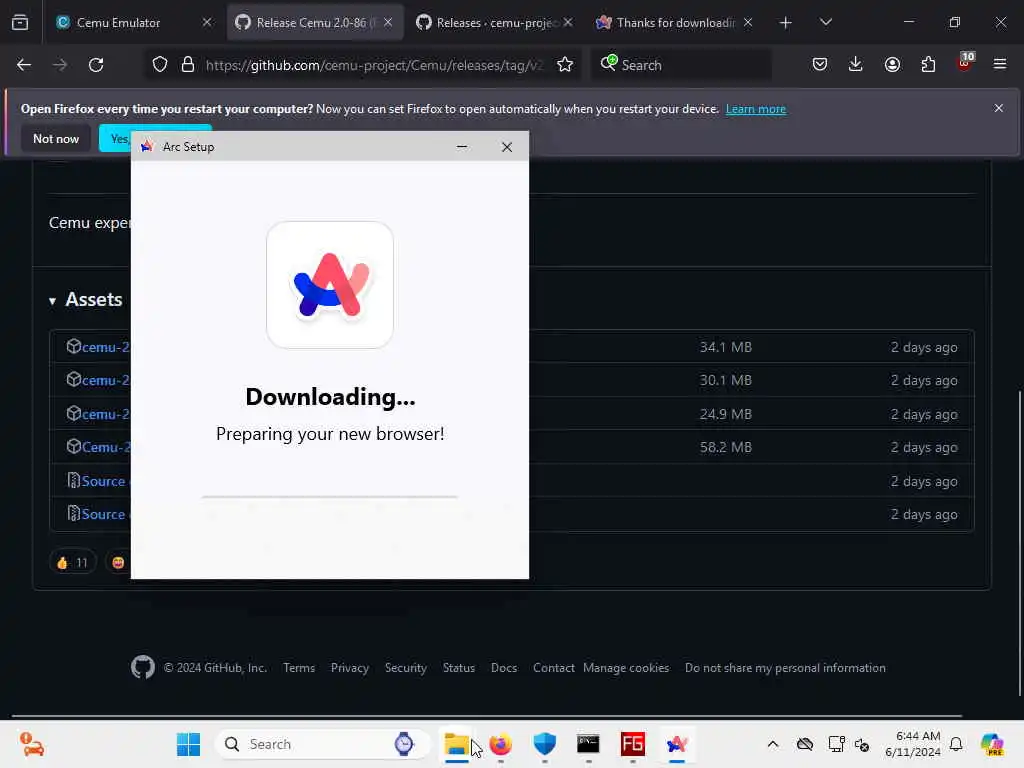Image resolution: width=1024 pixels, height=768 pixels.
Task: Open the extensions puzzle menu
Action: pyautogui.click(x=928, y=65)
